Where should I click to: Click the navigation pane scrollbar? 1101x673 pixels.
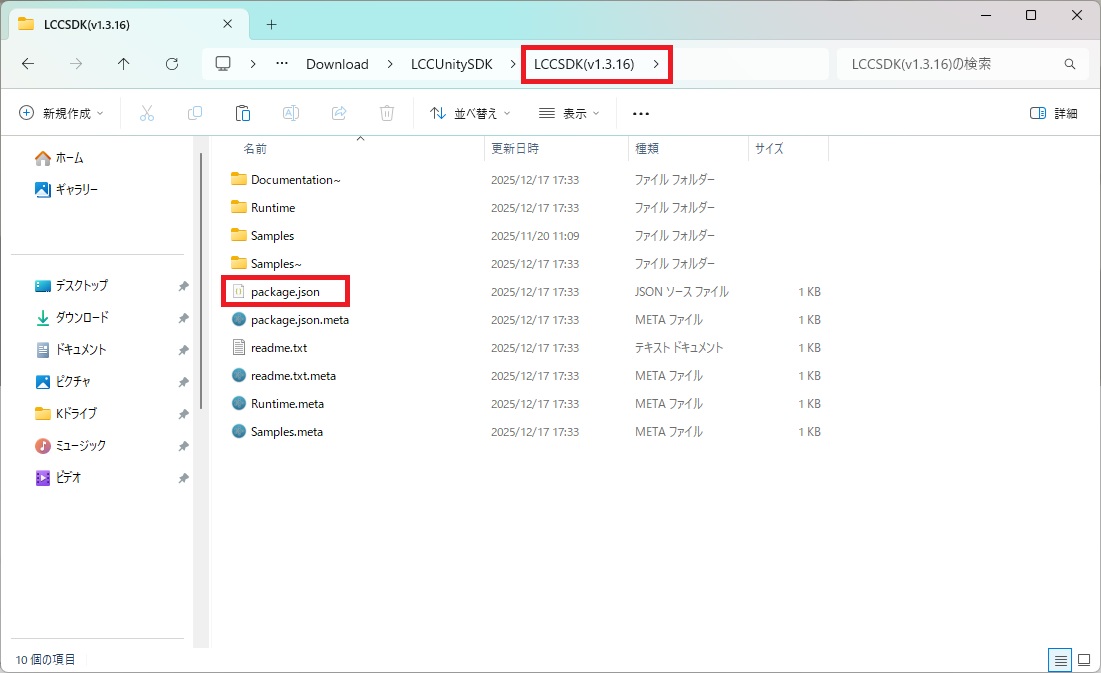(202, 281)
